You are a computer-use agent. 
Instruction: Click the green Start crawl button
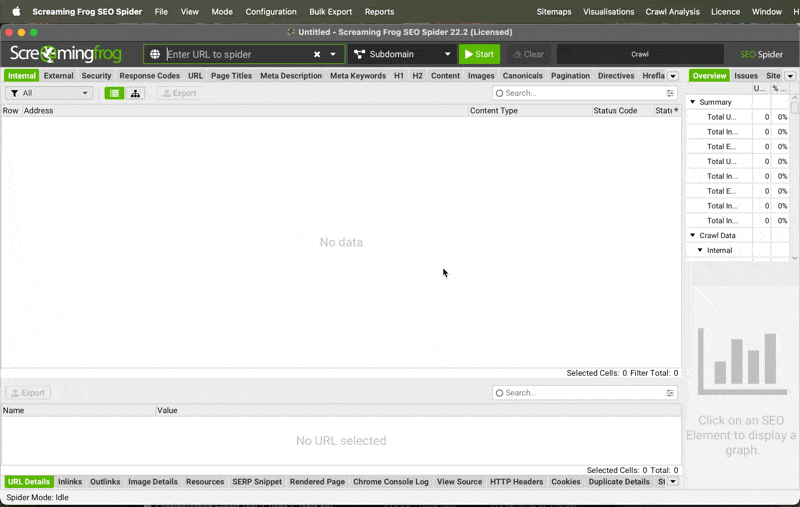[x=479, y=54]
